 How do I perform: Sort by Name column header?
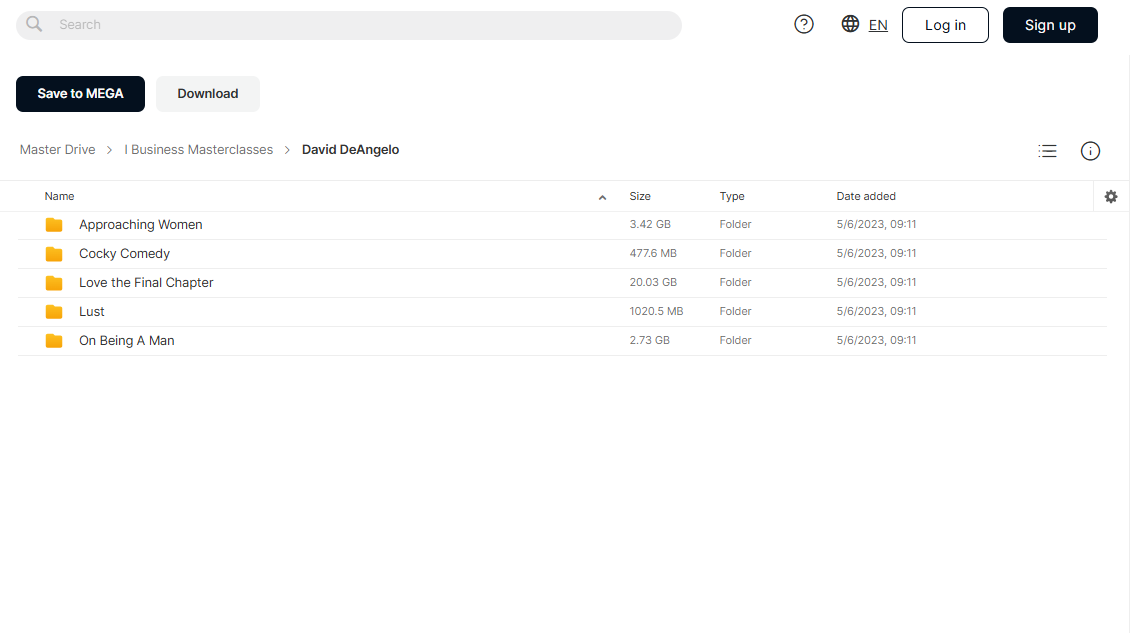59,196
